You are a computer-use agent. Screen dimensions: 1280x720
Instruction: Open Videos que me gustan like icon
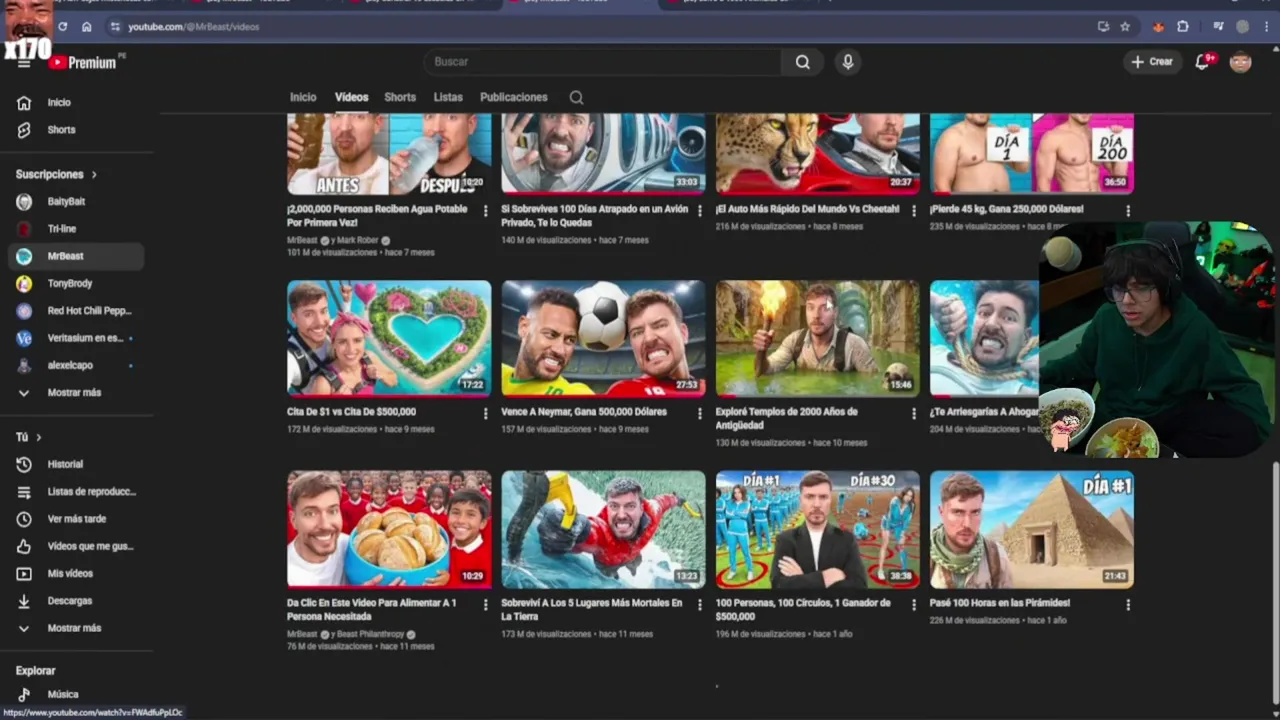tap(24, 546)
